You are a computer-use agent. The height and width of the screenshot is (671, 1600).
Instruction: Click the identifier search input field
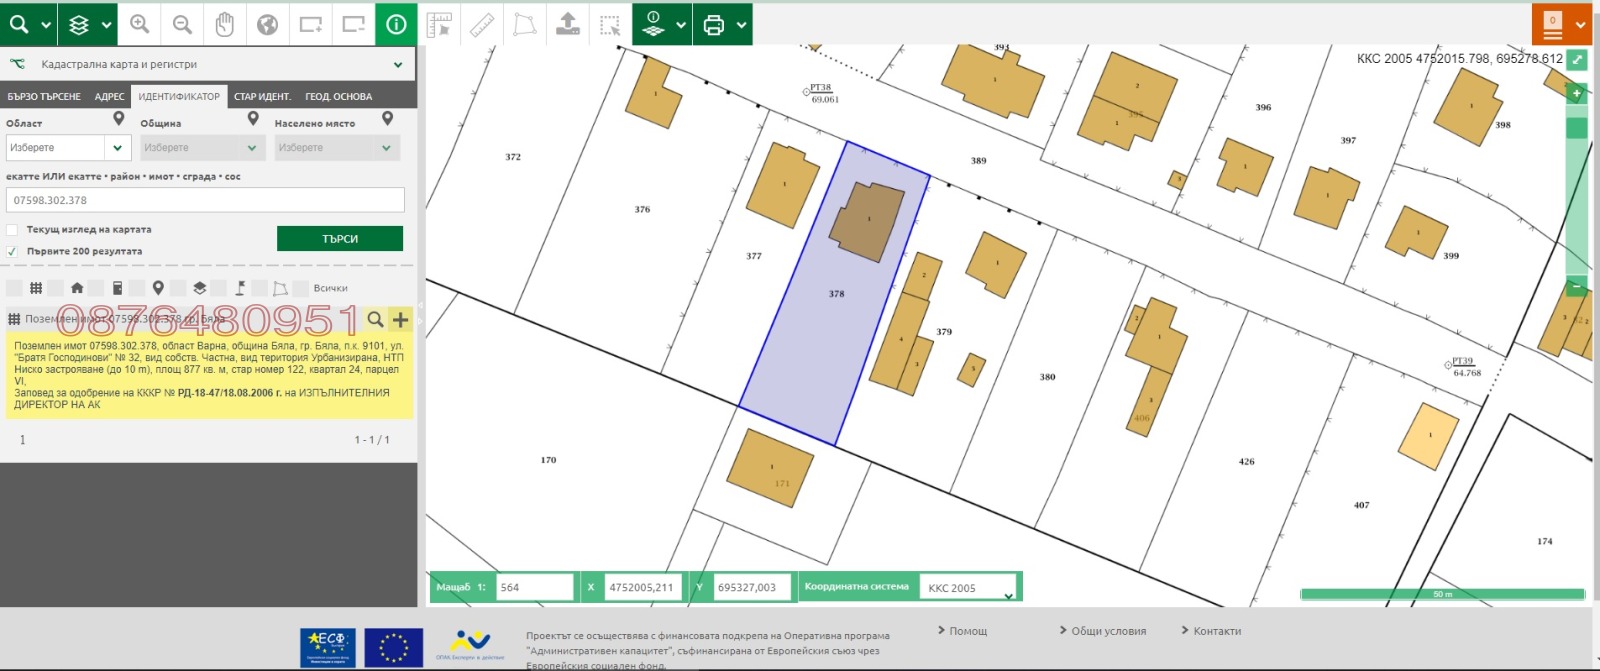[x=205, y=200]
